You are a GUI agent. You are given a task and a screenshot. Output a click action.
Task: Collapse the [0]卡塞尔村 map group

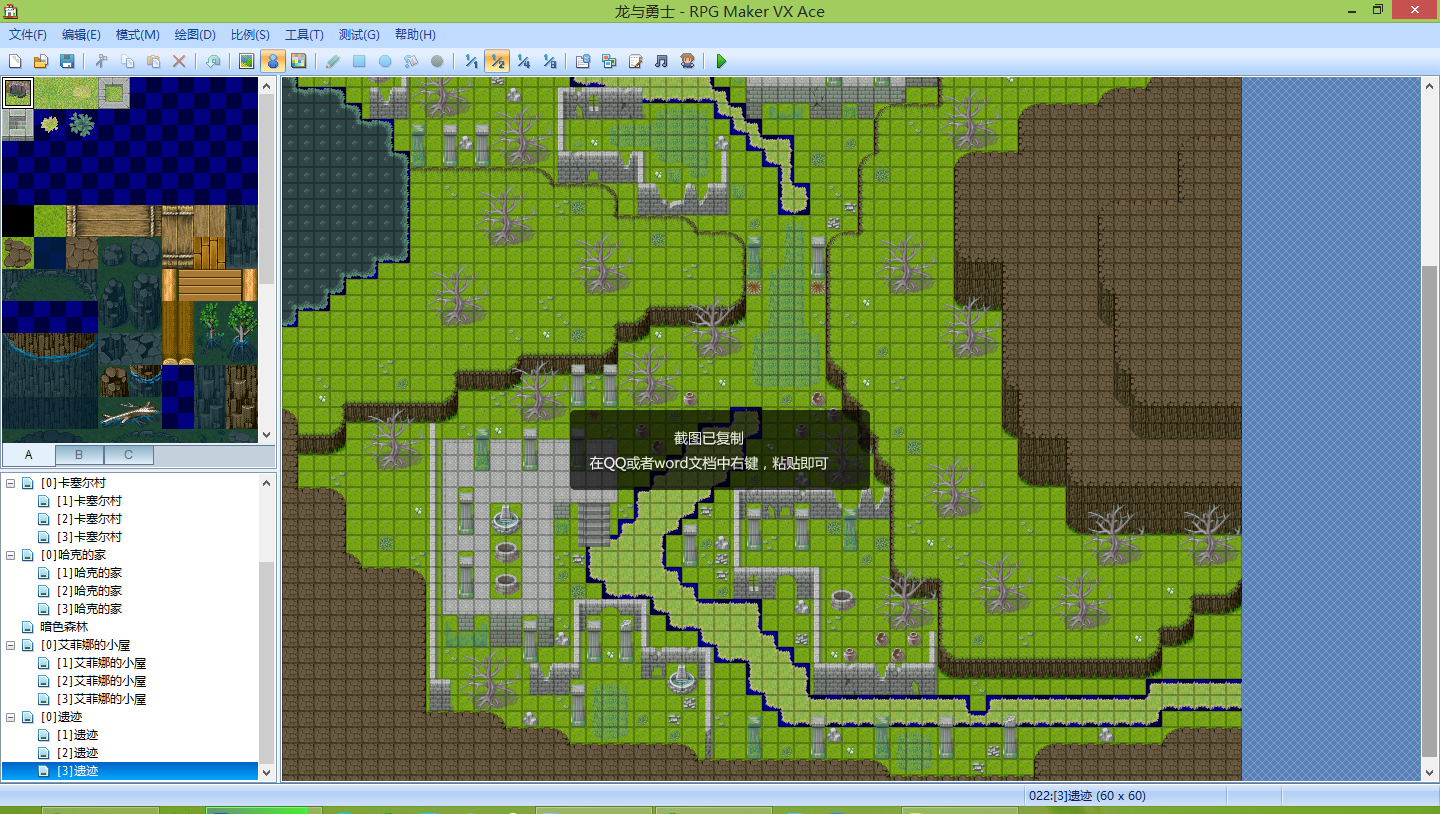11,483
